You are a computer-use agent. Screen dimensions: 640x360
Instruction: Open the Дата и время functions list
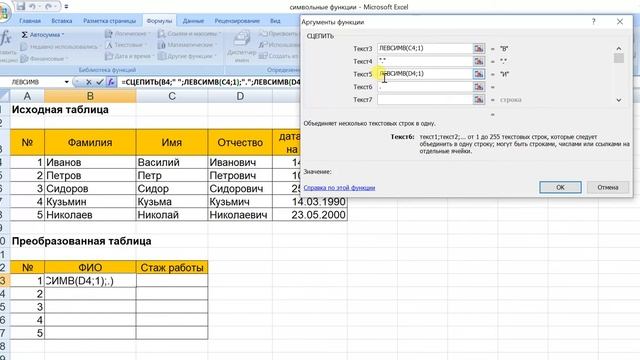point(129,56)
